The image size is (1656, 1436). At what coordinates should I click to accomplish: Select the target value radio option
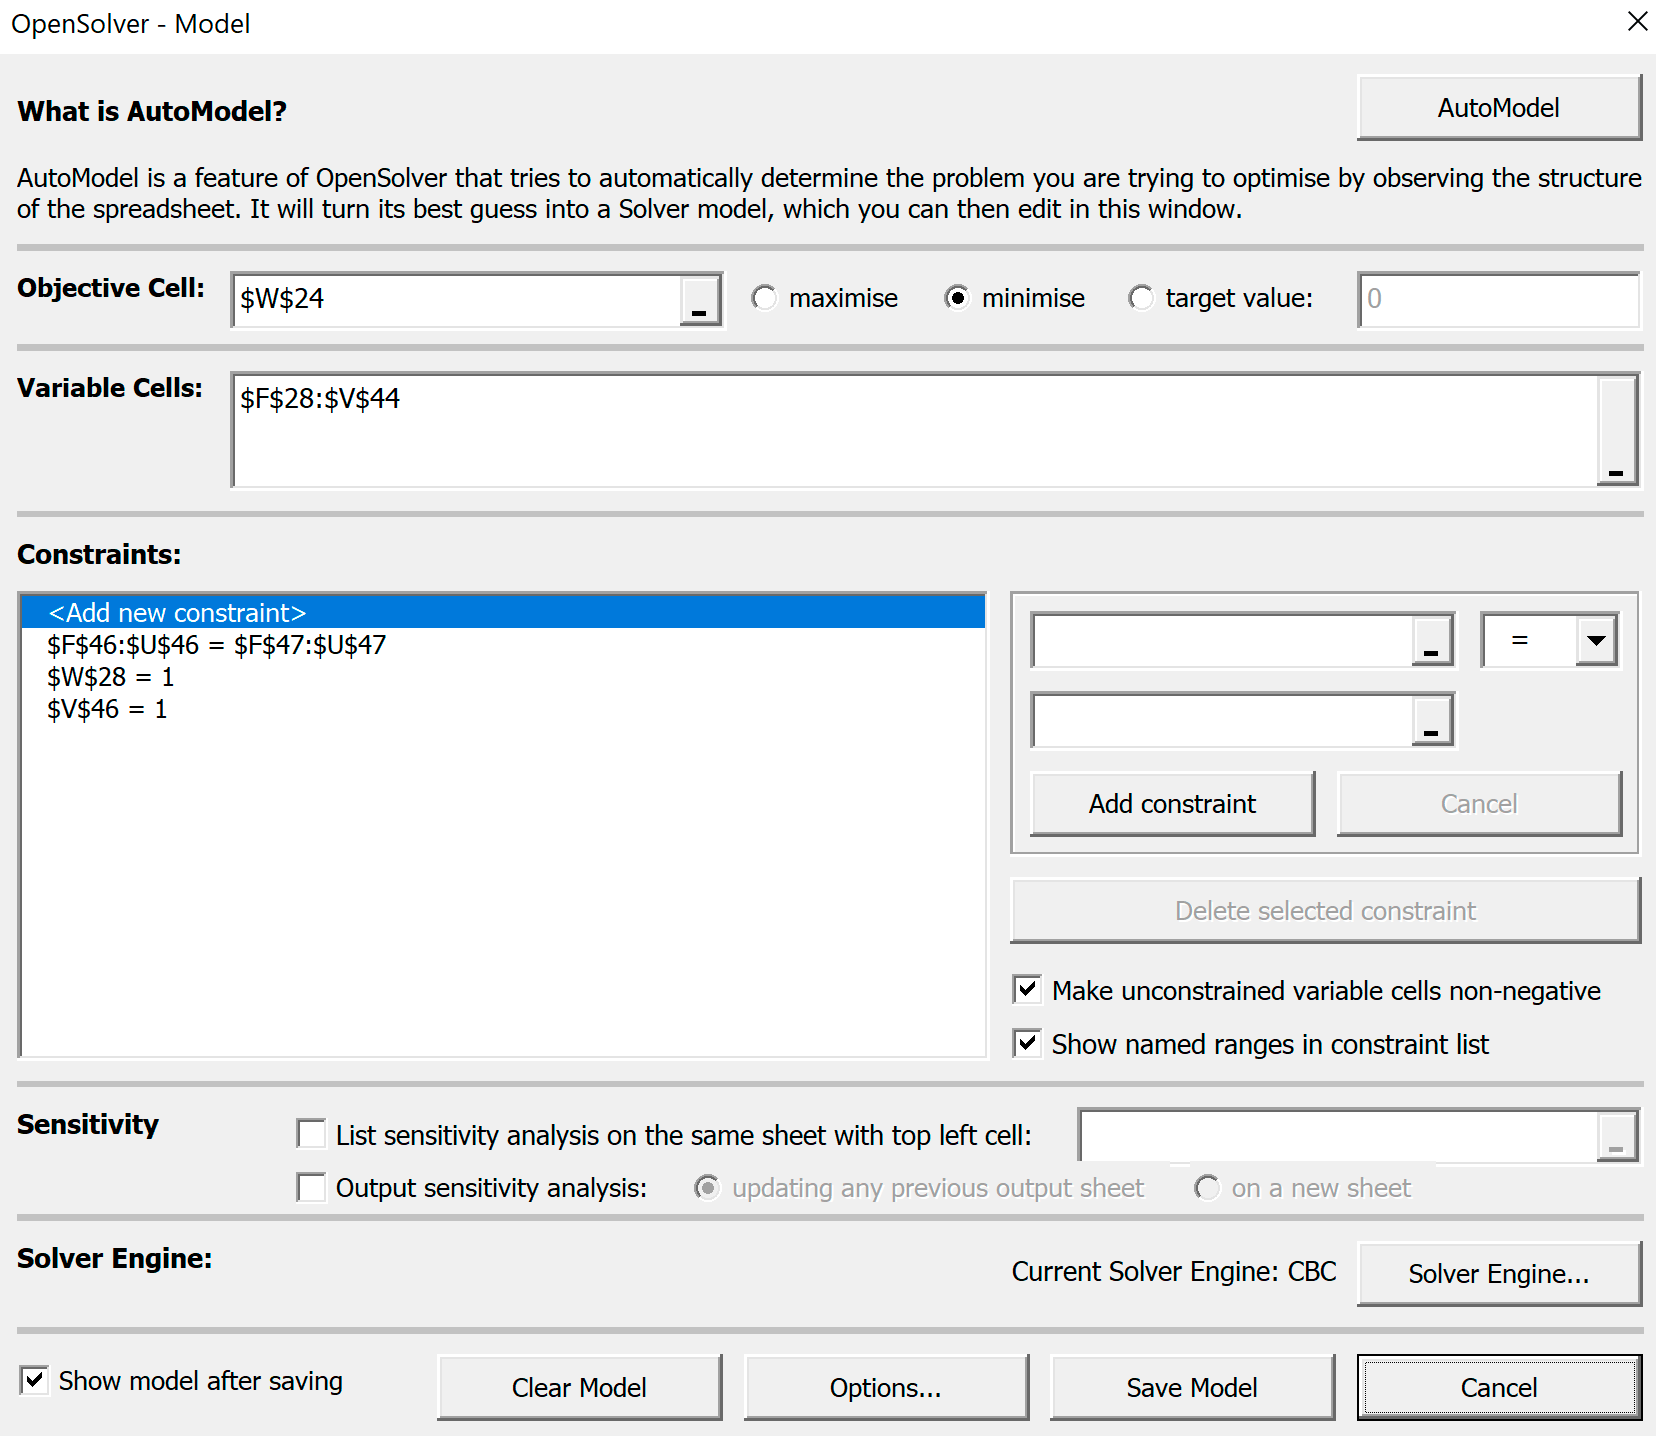[x=1141, y=299]
